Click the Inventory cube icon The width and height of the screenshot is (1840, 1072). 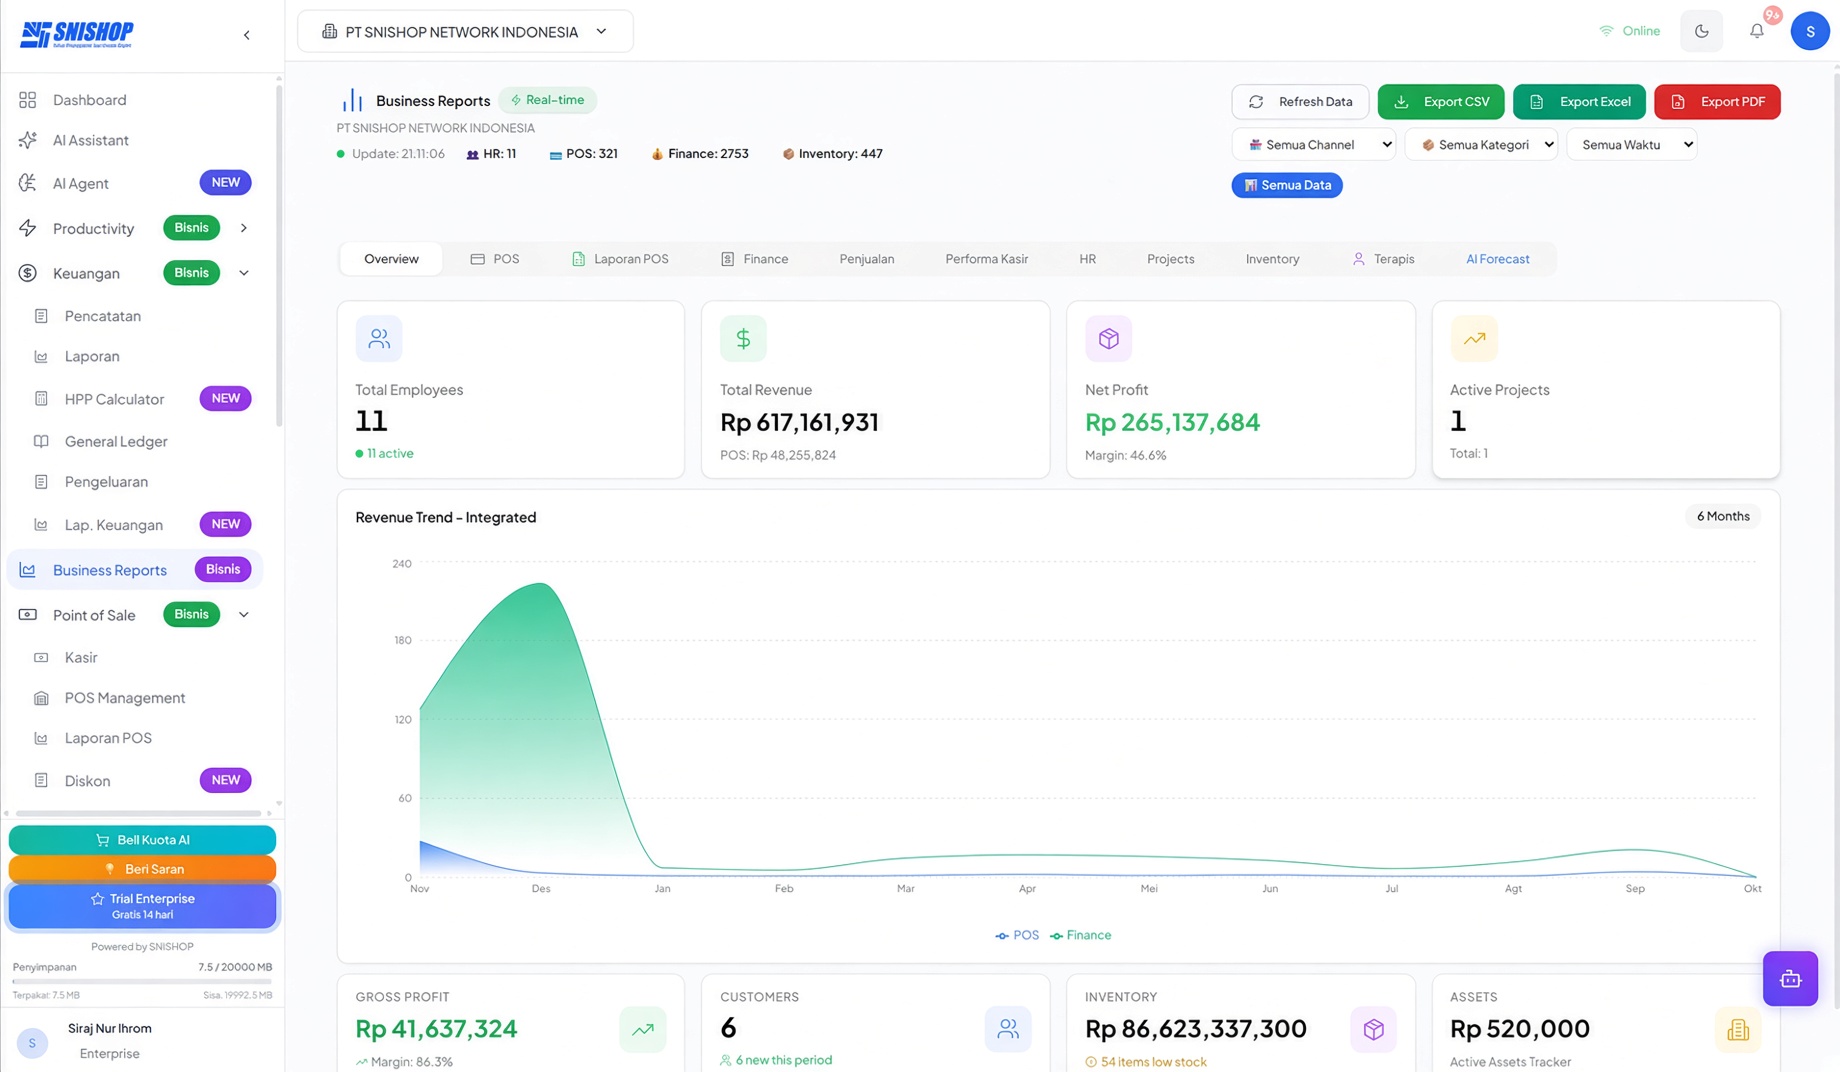coord(1373,1029)
